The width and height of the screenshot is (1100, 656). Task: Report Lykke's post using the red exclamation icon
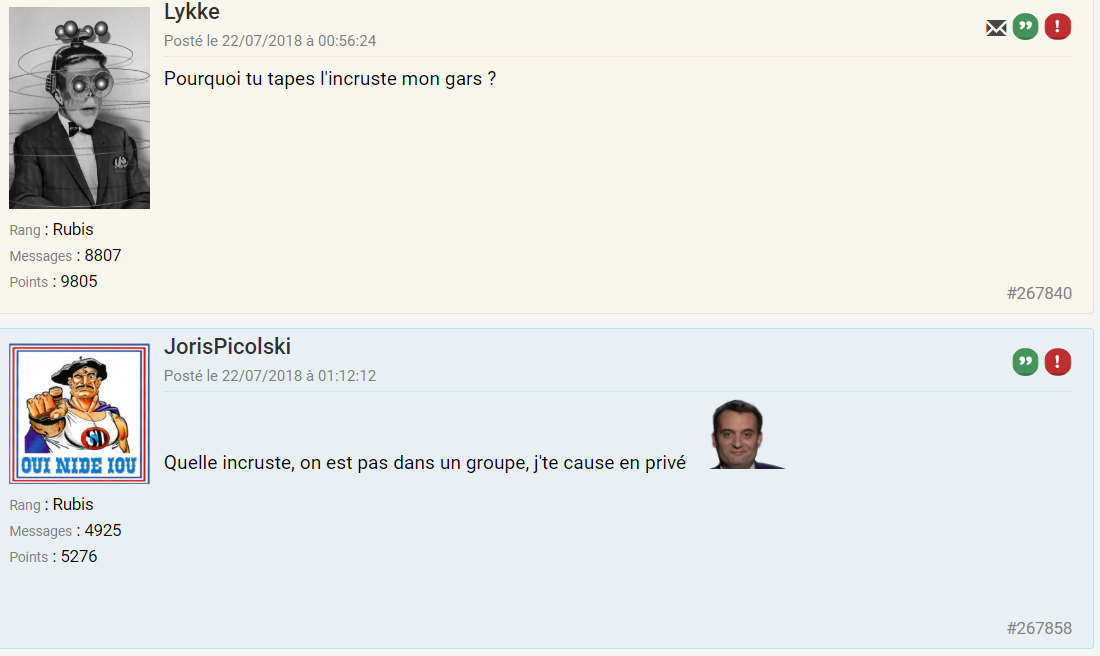[1058, 27]
